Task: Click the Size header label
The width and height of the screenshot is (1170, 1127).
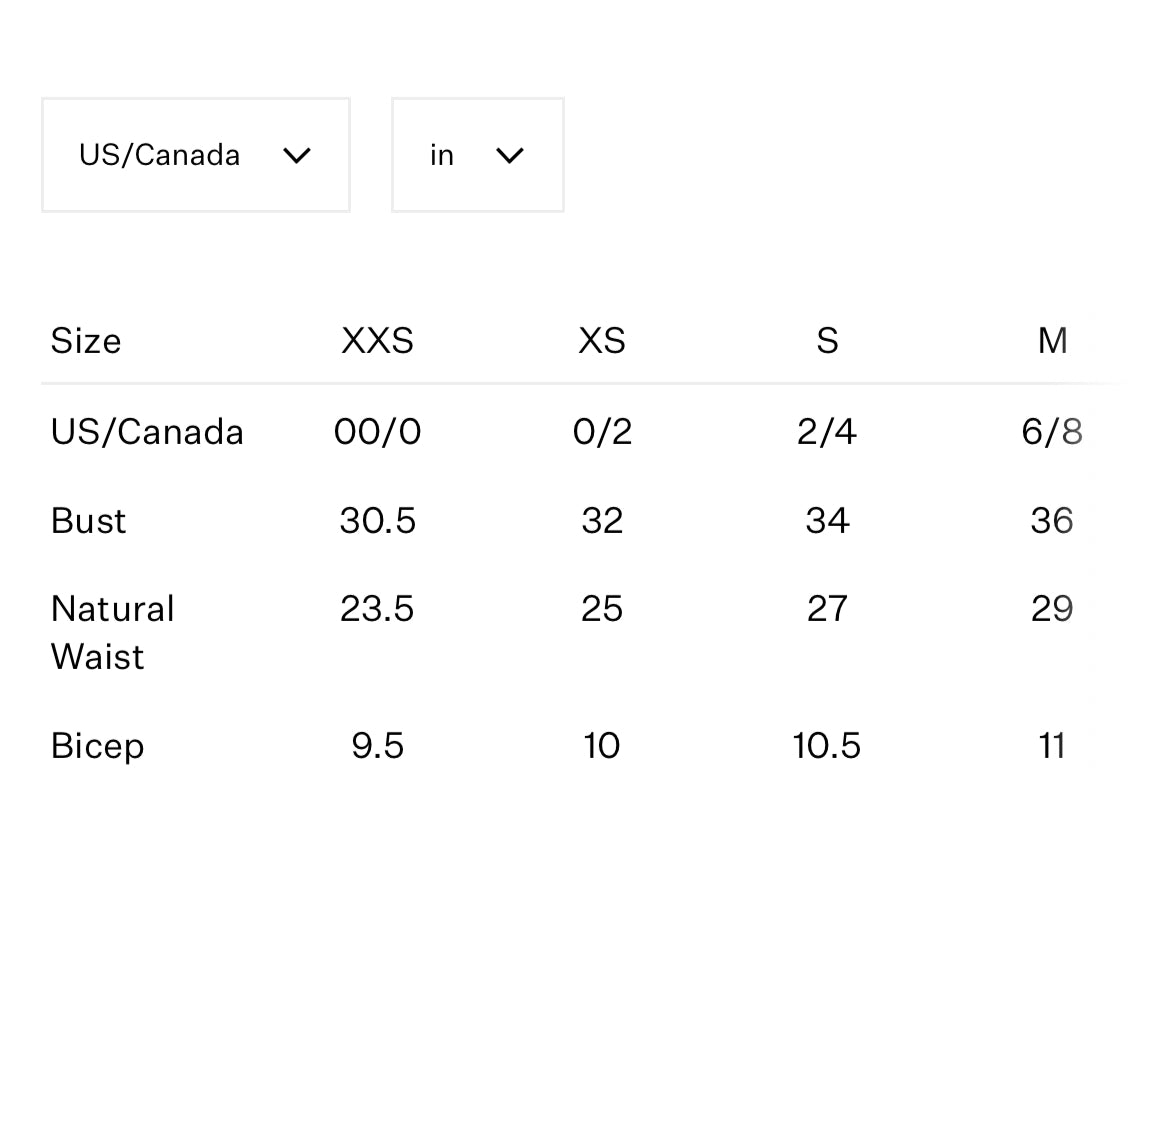Action: point(86,341)
